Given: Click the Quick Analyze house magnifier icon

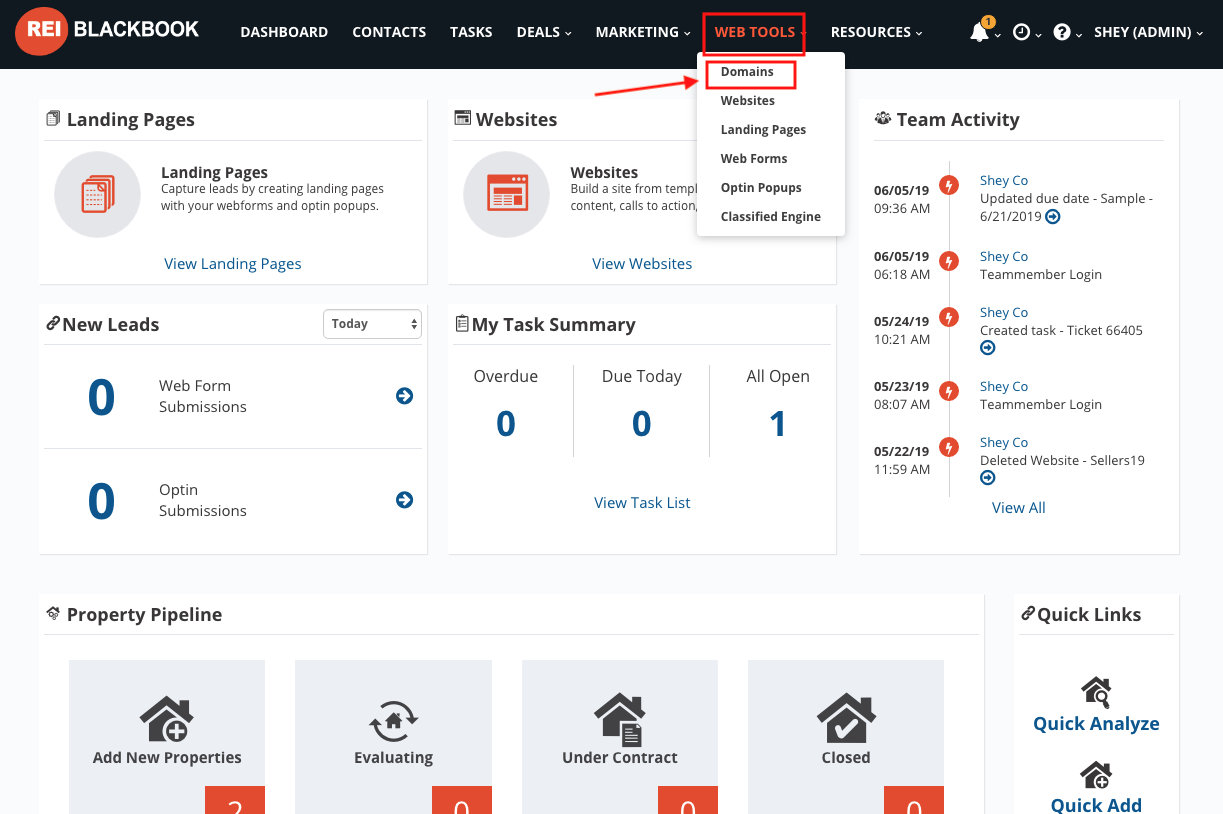Looking at the screenshot, I should click(x=1096, y=692).
